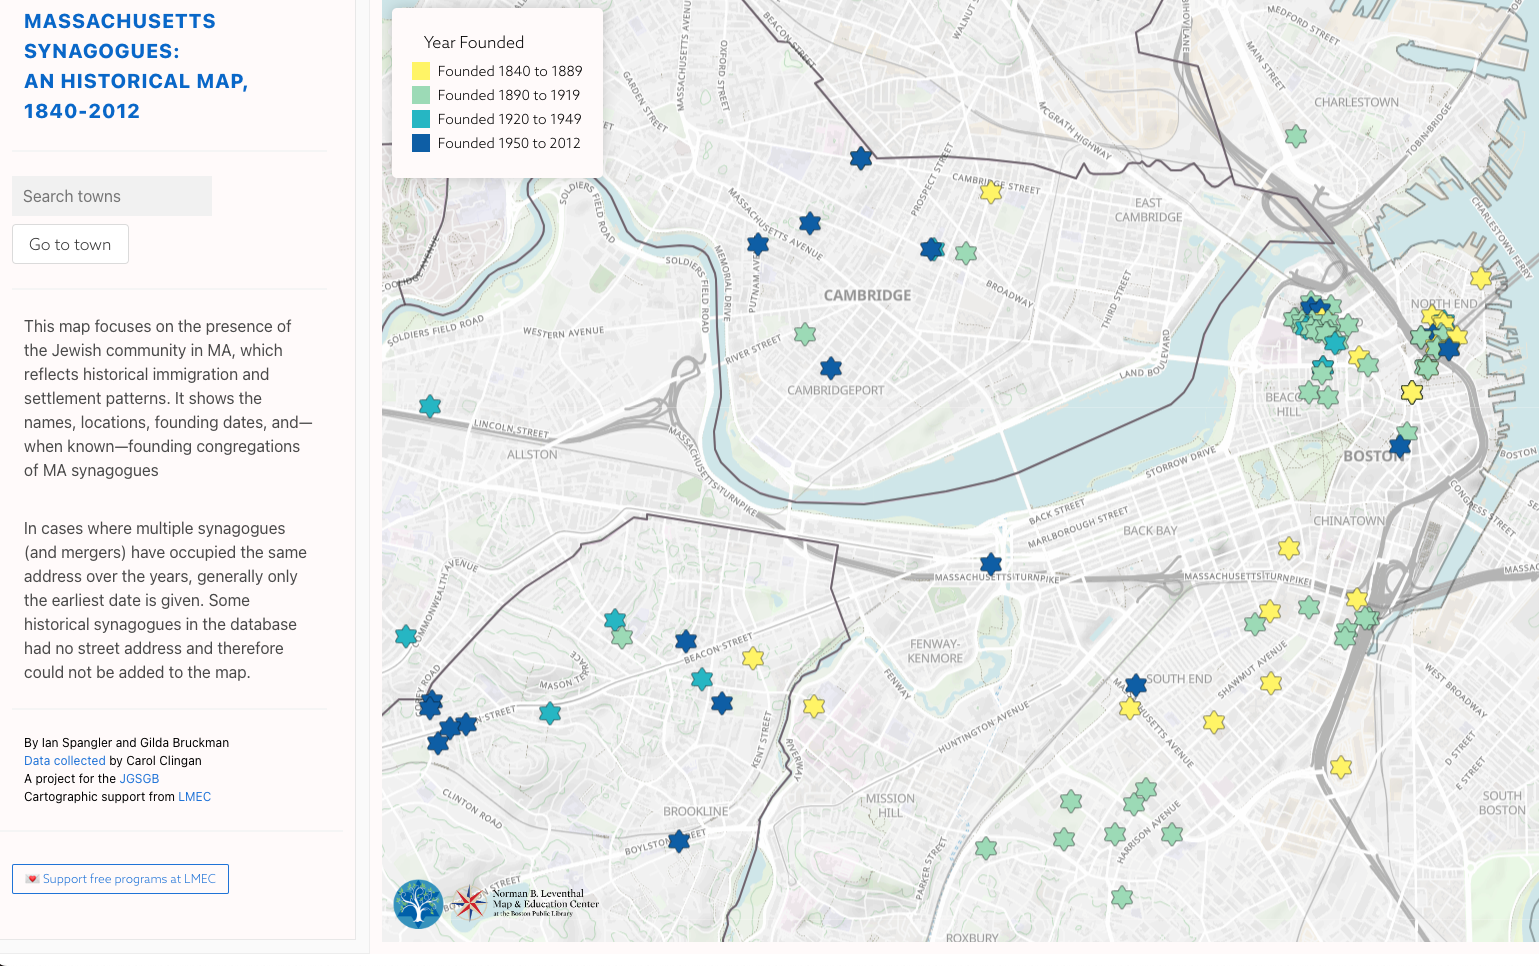Click the dark blue Founded 1950 to 2012 swatch

click(421, 143)
